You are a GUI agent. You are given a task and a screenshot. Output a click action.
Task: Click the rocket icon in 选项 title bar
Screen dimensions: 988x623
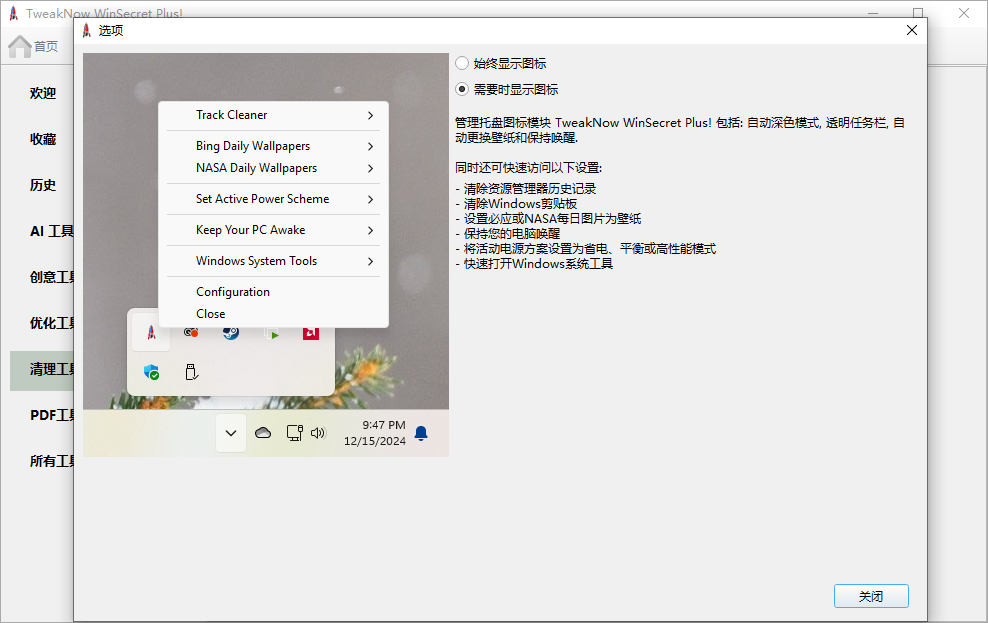point(87,30)
